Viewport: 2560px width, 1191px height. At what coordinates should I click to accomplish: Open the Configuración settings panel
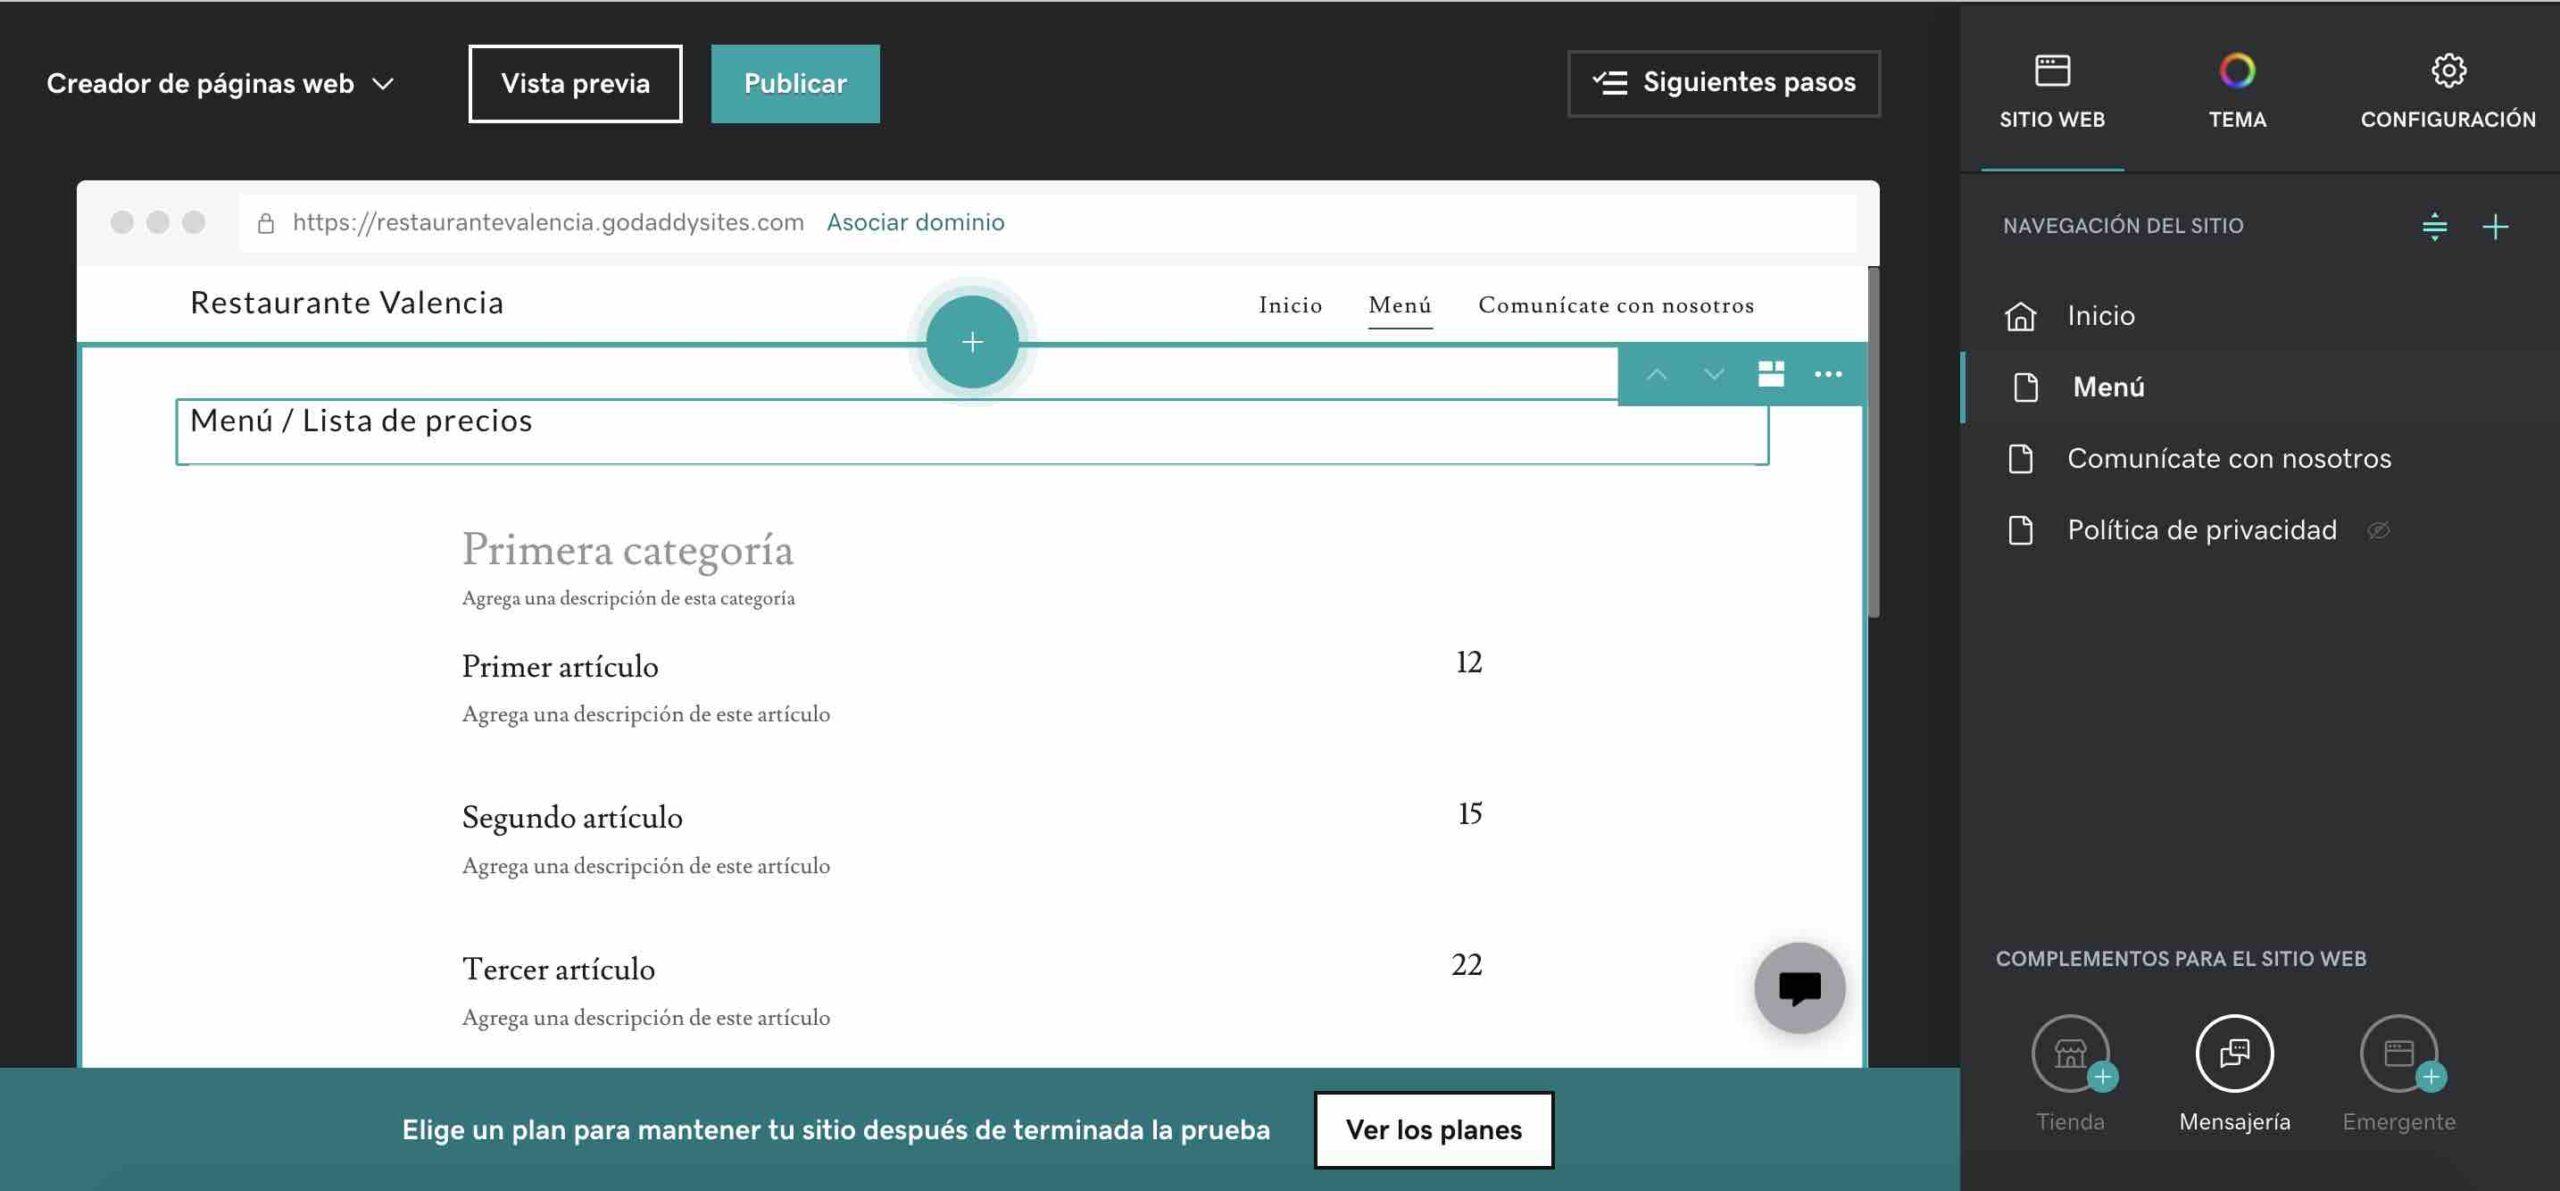coord(2446,90)
